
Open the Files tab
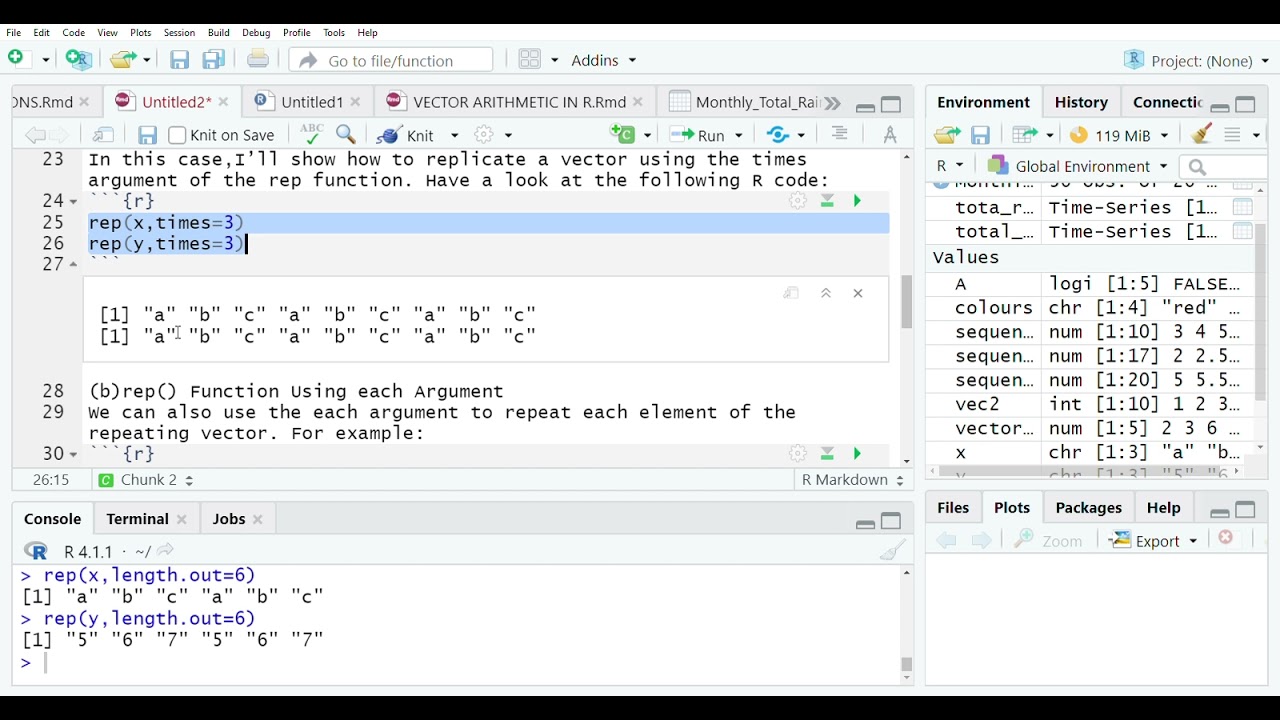pos(953,508)
